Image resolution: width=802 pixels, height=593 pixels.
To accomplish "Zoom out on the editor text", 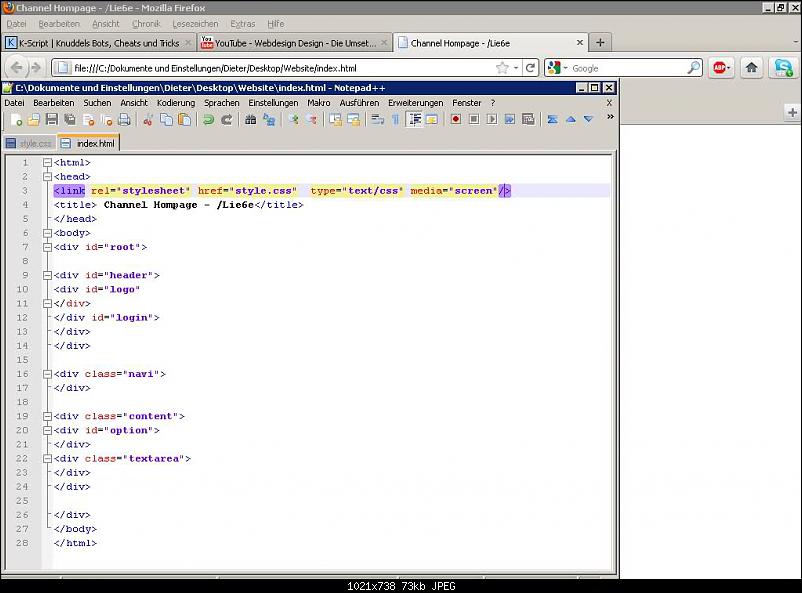I will [x=311, y=120].
